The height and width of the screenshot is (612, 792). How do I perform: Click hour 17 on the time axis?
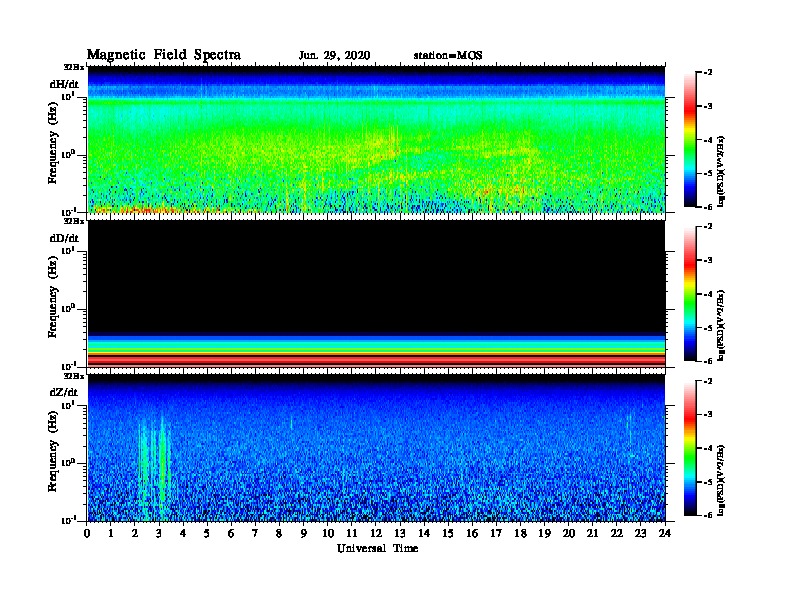coord(496,533)
